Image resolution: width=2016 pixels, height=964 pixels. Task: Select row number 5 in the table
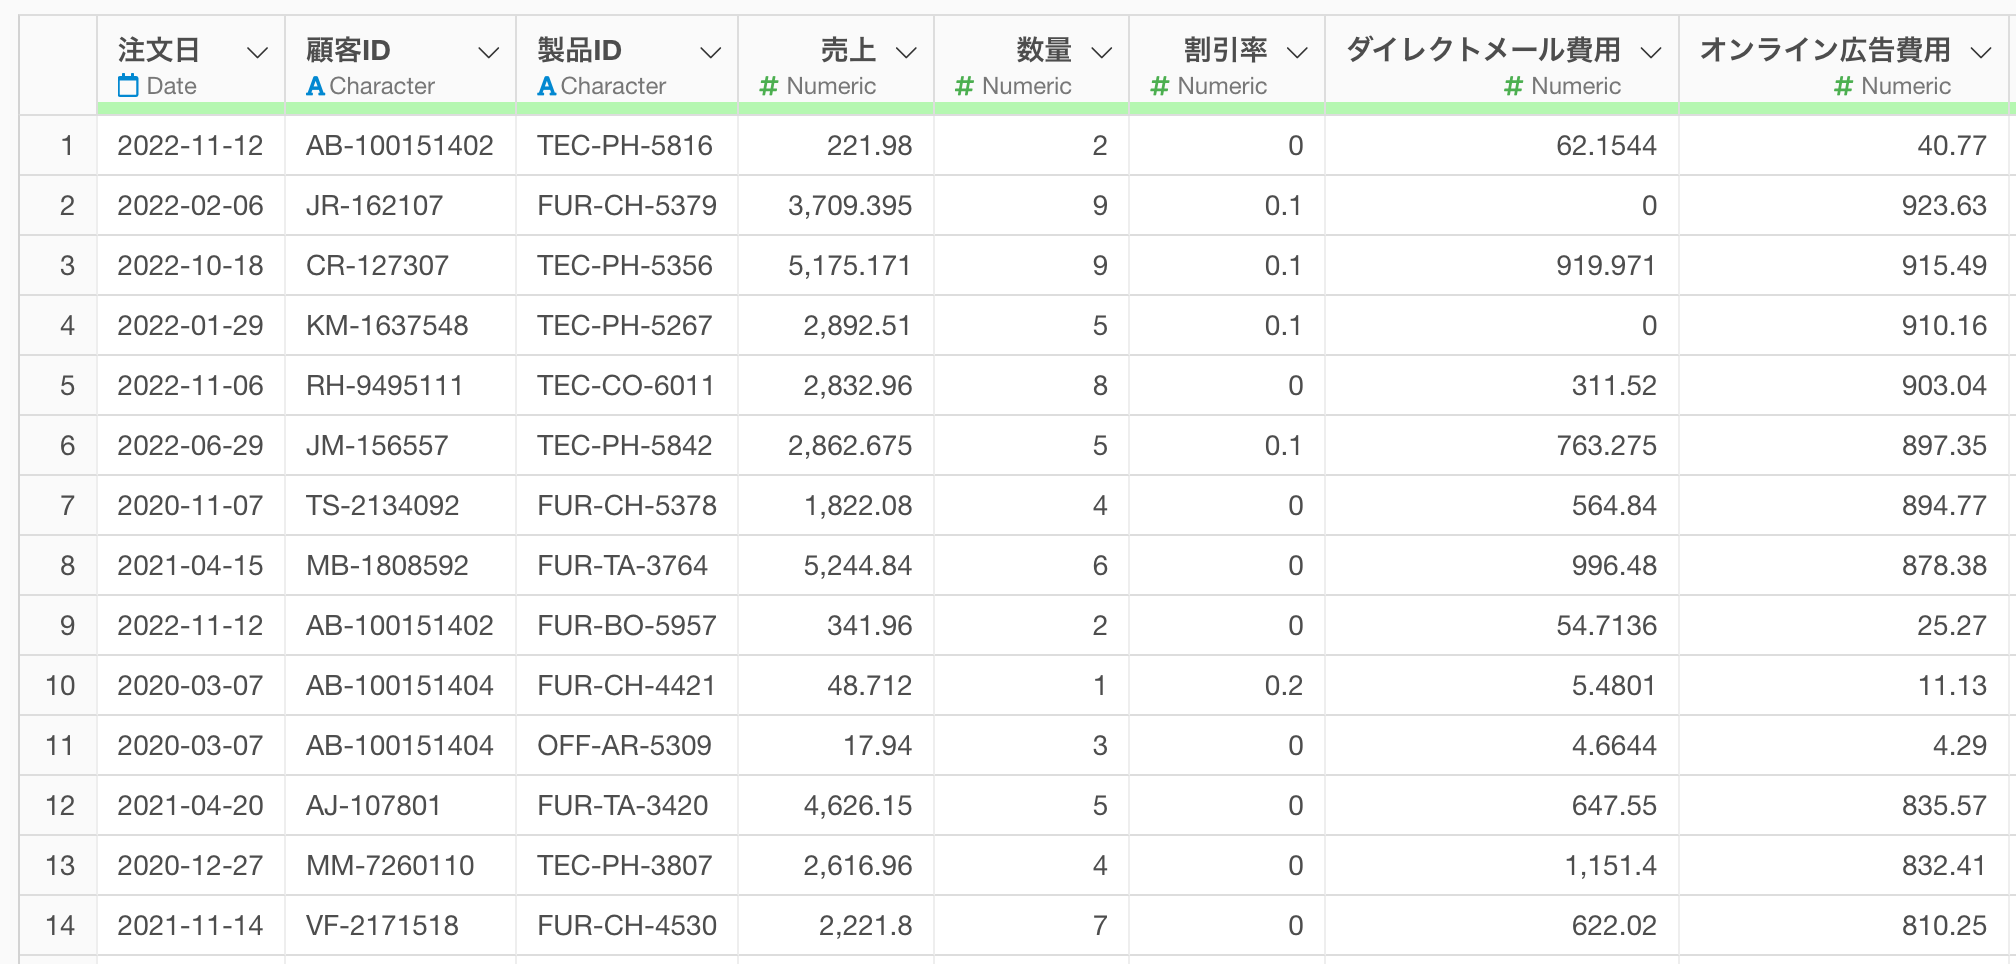(67, 386)
